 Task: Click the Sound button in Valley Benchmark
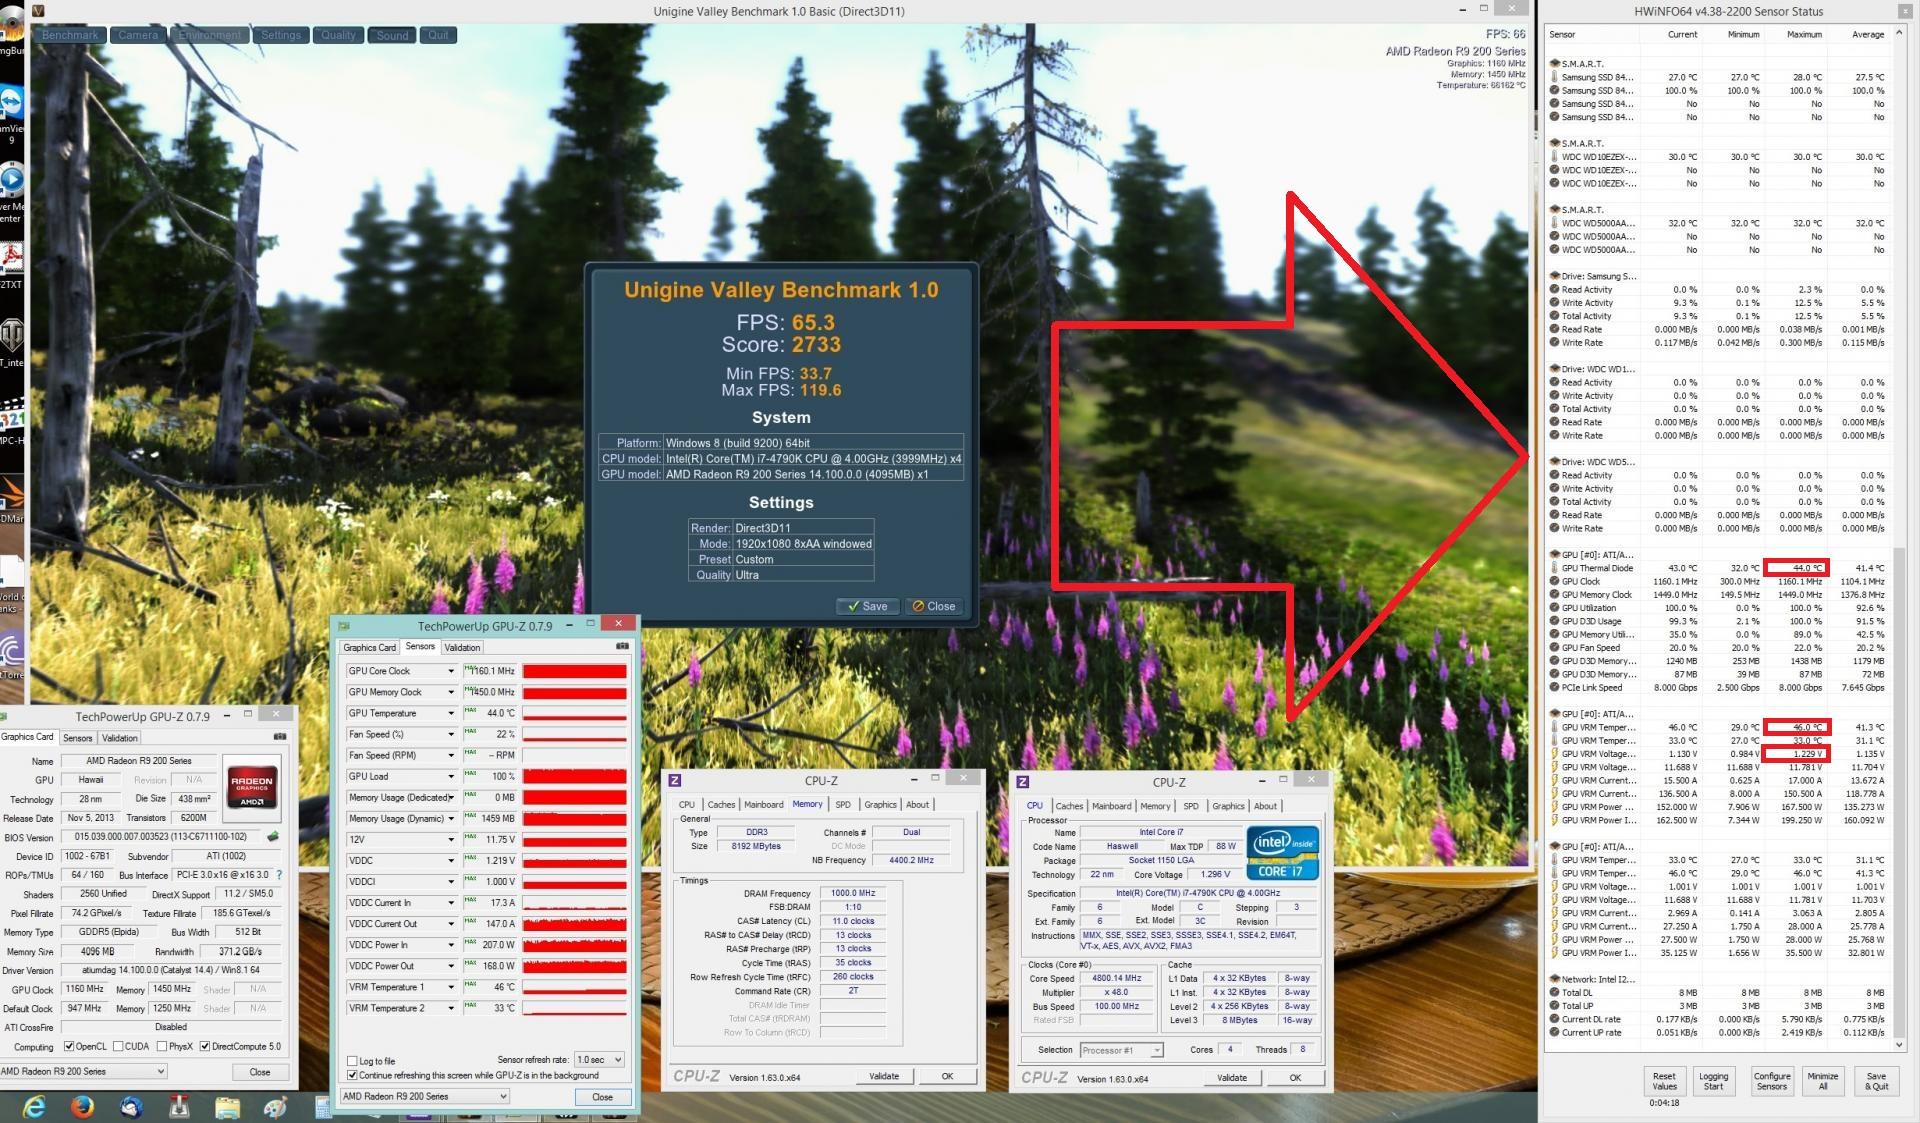tap(392, 35)
